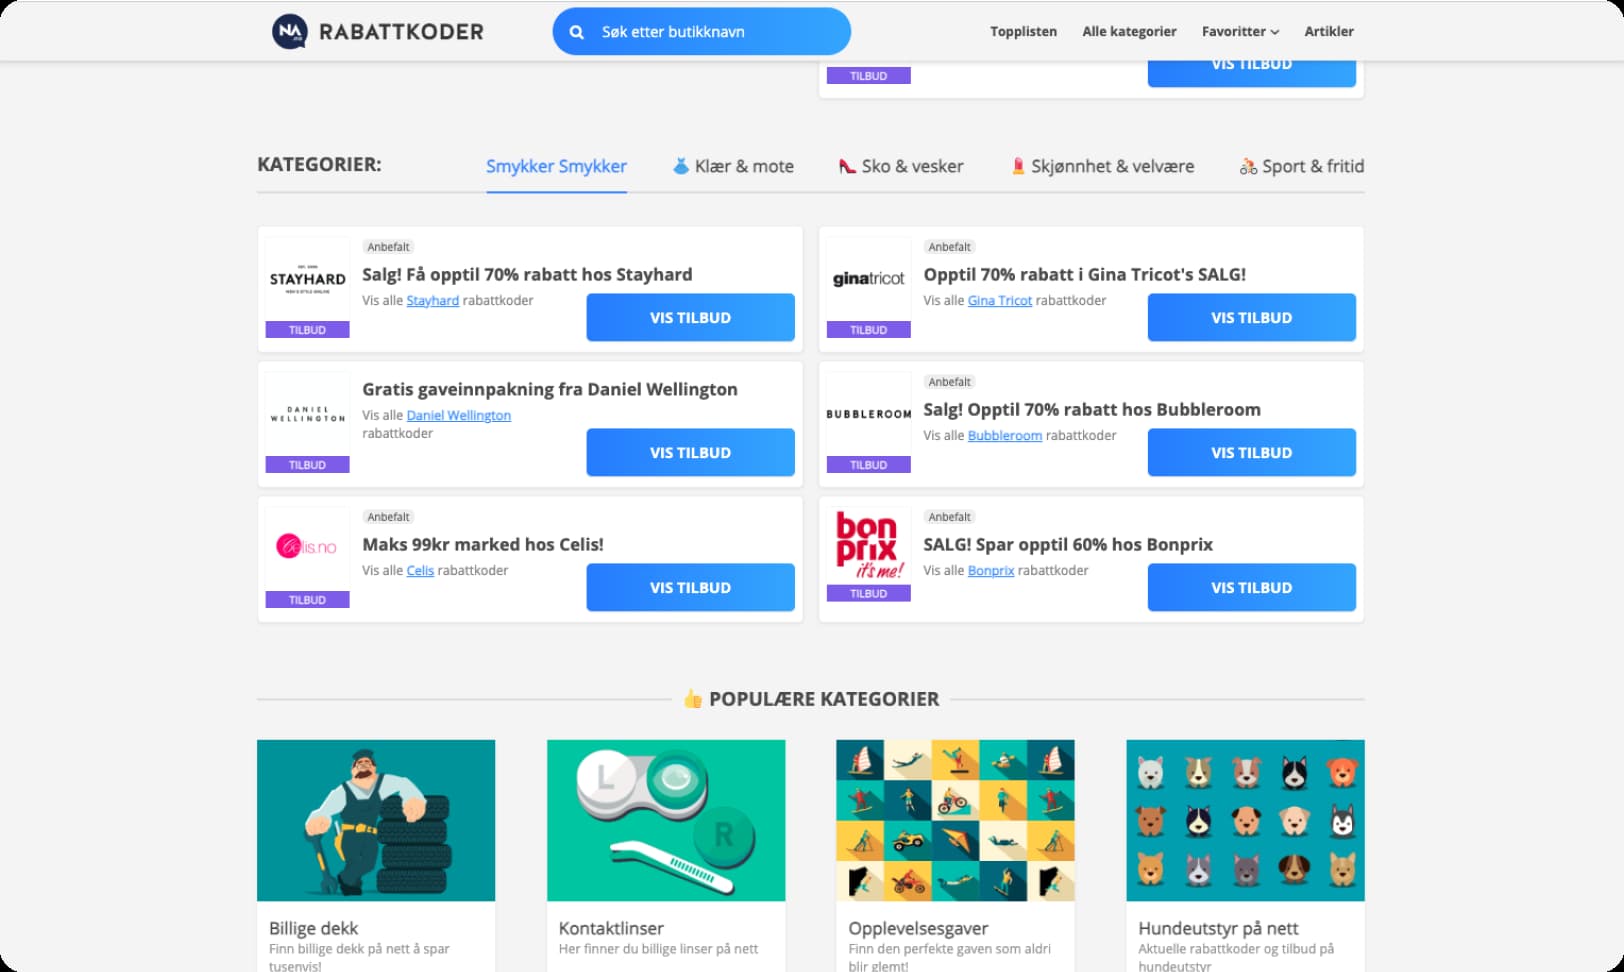Viewport: 1624px width, 972px height.
Task: Open the Celis rabattkoder link
Action: [420, 570]
